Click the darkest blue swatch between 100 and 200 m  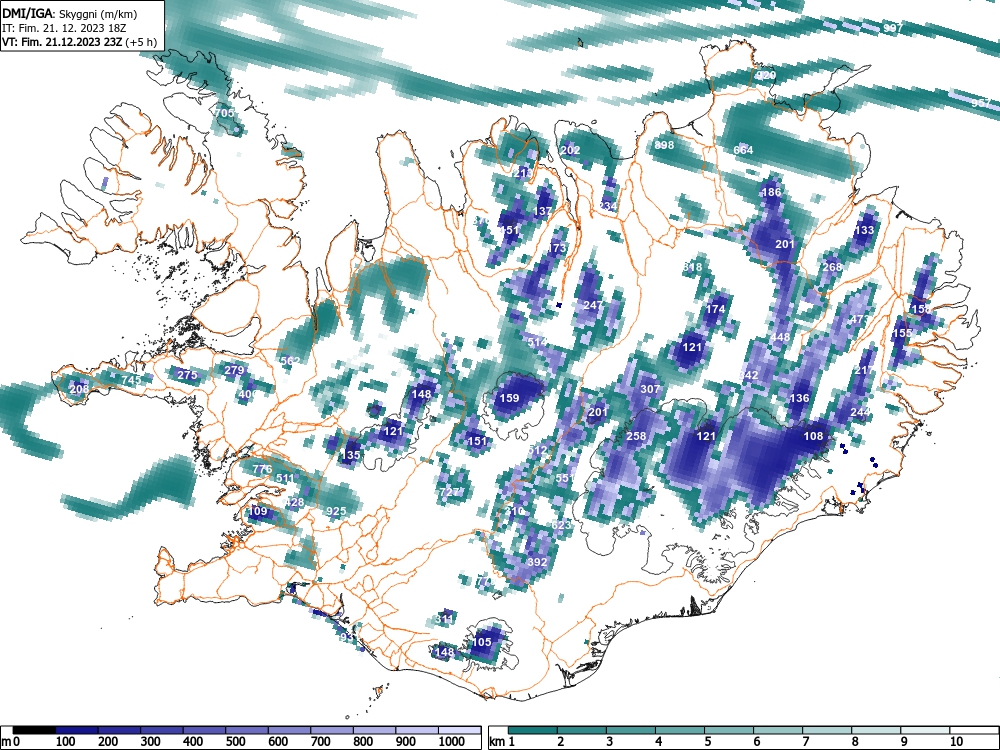coord(77,730)
